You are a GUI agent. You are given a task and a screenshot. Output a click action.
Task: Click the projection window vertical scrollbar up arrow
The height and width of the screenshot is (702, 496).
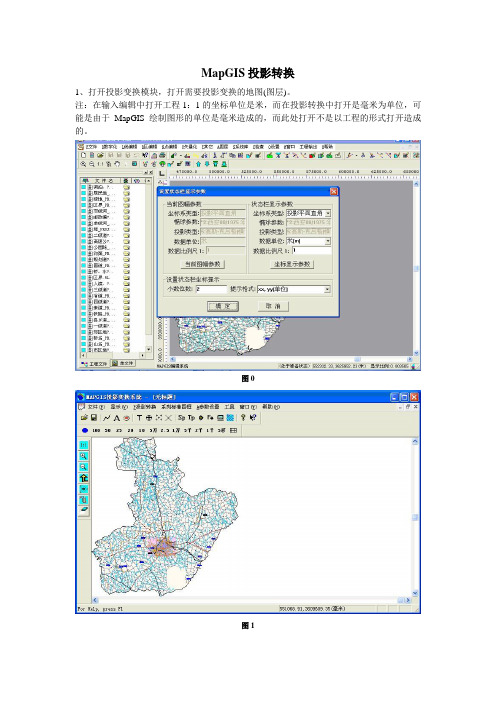coord(415,441)
